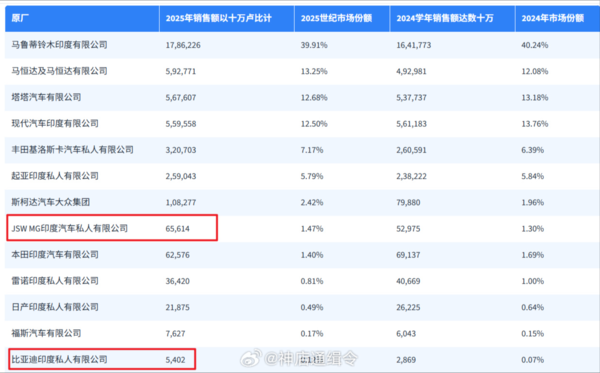
Task: Select the 比亚迪印度私人有限公司 cell
Action: coord(59,360)
